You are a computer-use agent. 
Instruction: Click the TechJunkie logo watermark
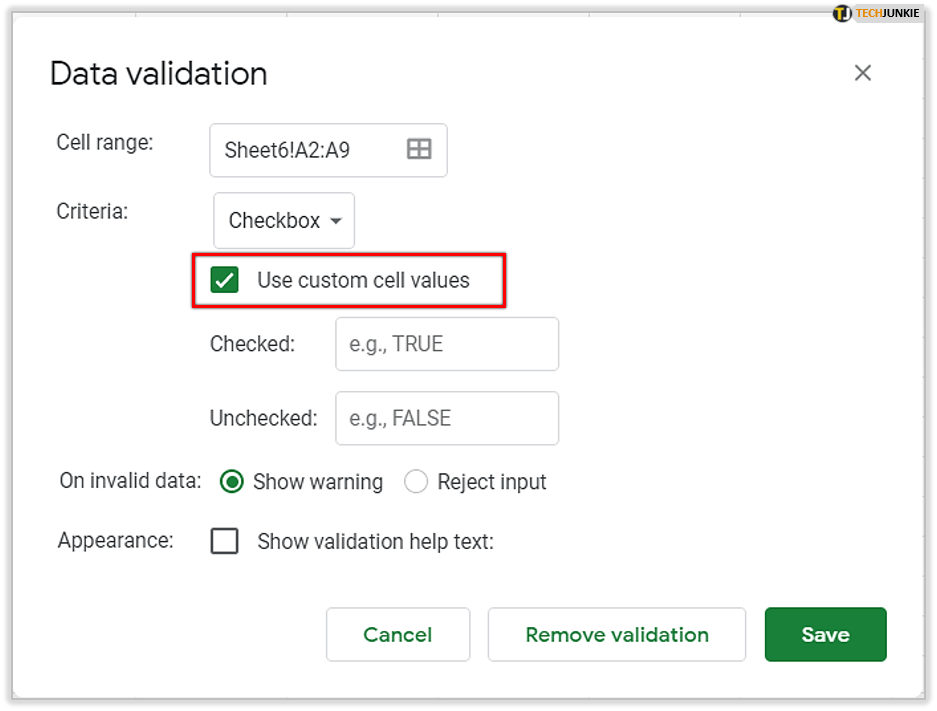(x=875, y=13)
